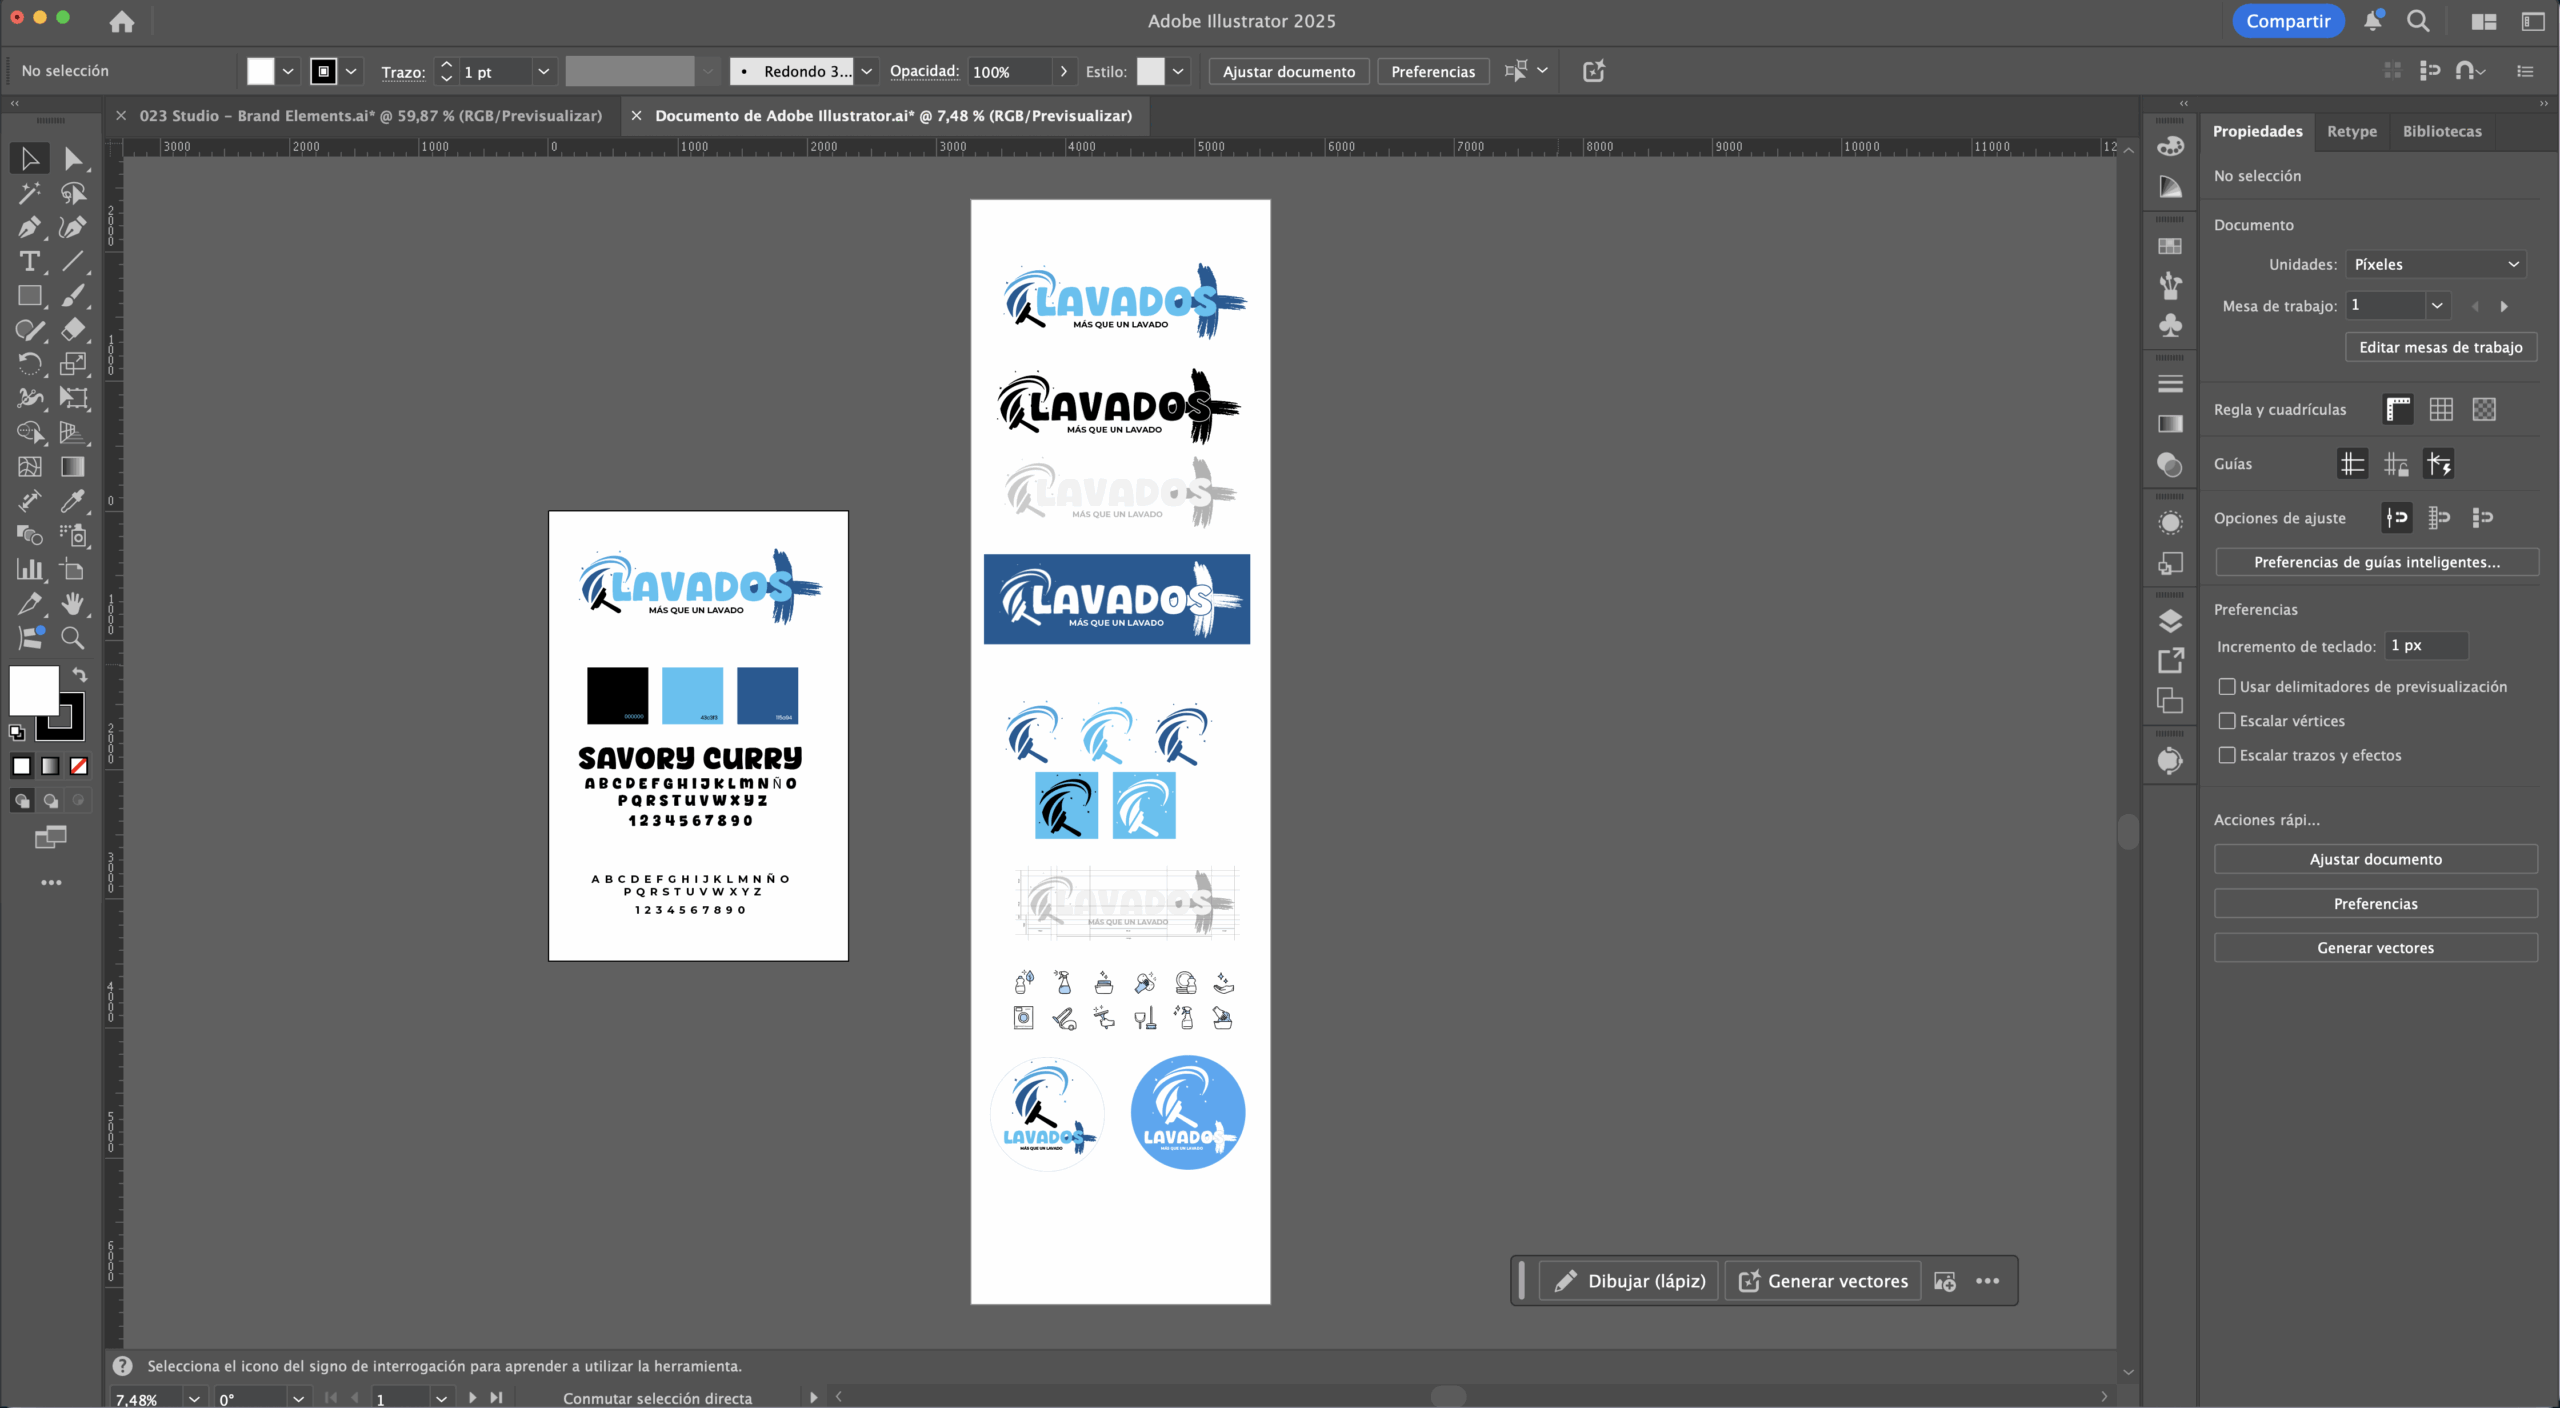The height and width of the screenshot is (1408, 2560).
Task: Select the Gradient tool
Action: pos(73,467)
